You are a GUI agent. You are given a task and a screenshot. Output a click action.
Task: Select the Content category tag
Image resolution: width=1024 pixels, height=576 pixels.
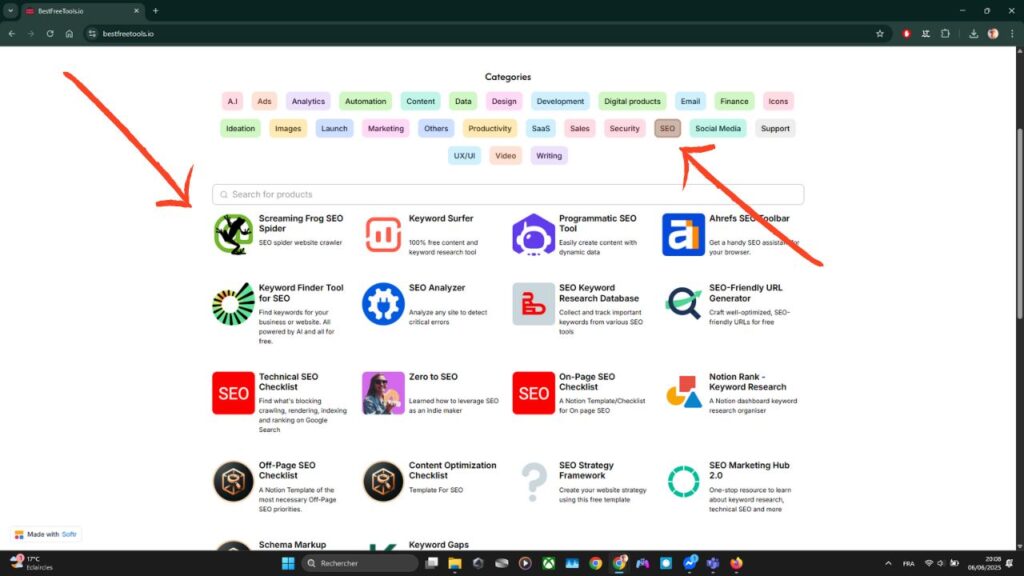(x=420, y=101)
